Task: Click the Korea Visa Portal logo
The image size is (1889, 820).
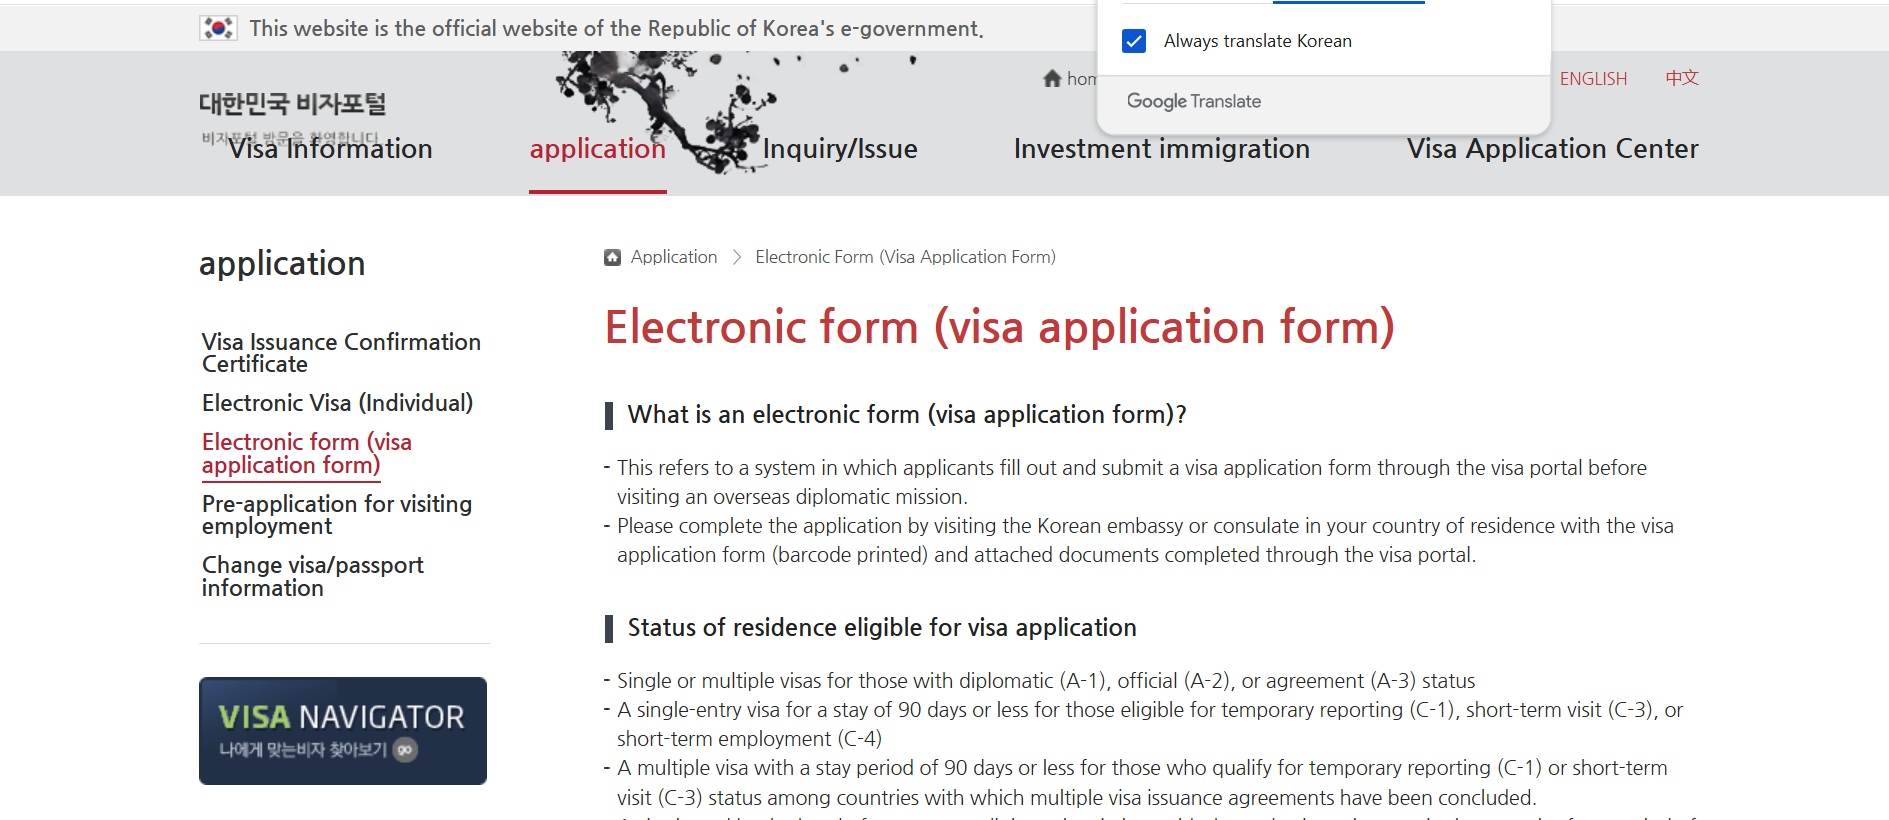Action: coord(292,104)
